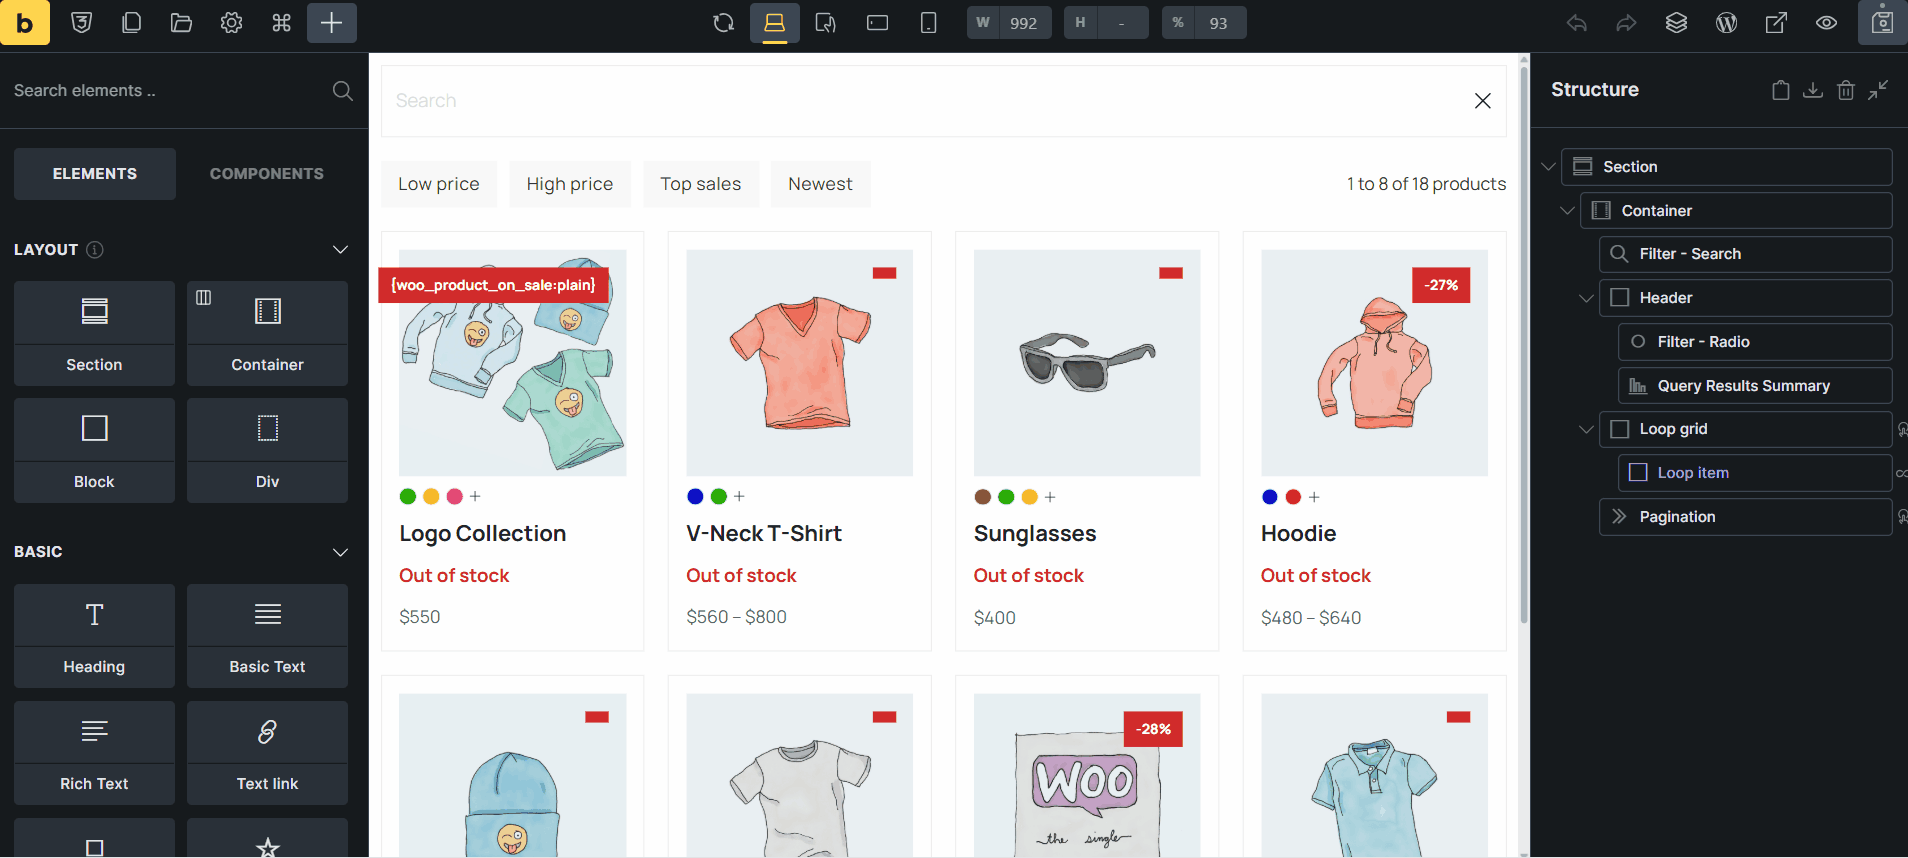The width and height of the screenshot is (1908, 858).
Task: Open view on frontend icon
Action: pyautogui.click(x=1777, y=22)
